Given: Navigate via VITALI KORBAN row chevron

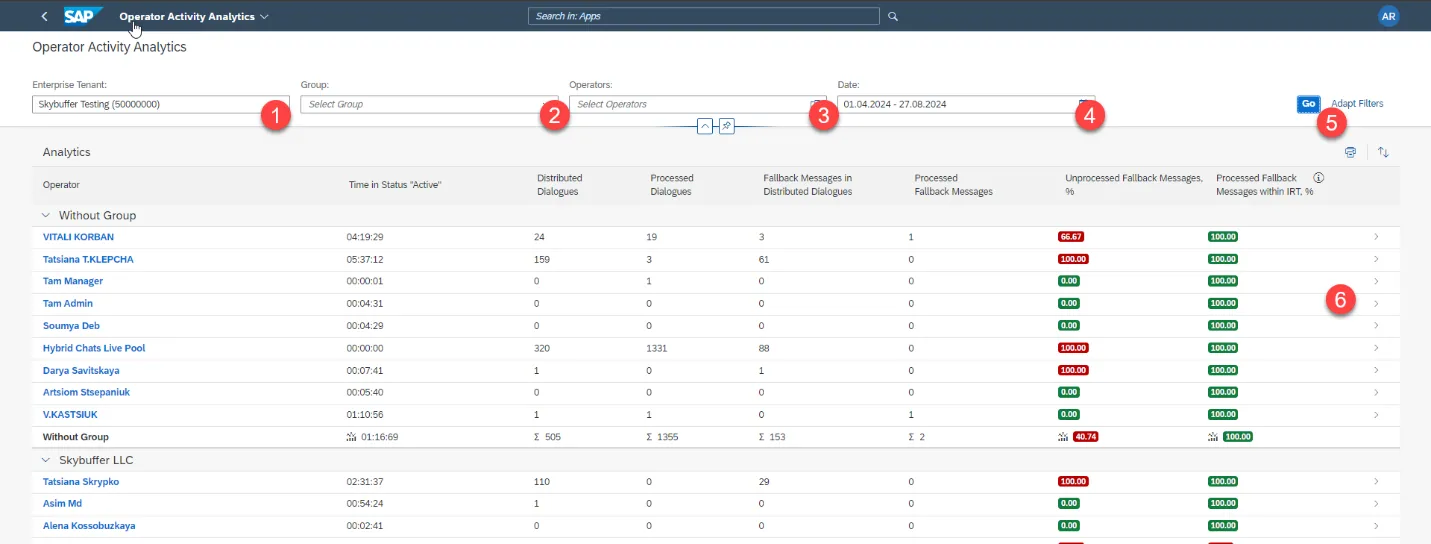Looking at the screenshot, I should (1376, 237).
